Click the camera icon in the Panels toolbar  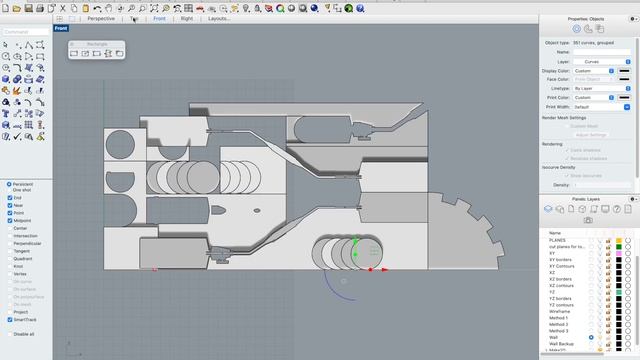[588, 220]
